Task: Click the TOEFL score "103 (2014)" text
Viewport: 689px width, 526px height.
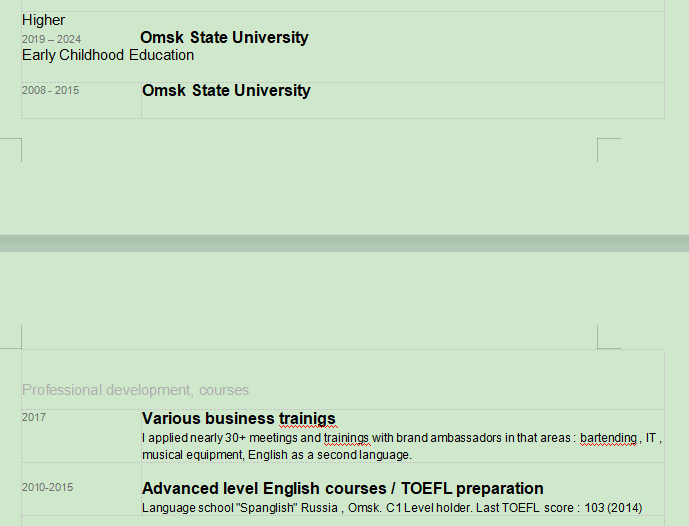Action: point(612,508)
